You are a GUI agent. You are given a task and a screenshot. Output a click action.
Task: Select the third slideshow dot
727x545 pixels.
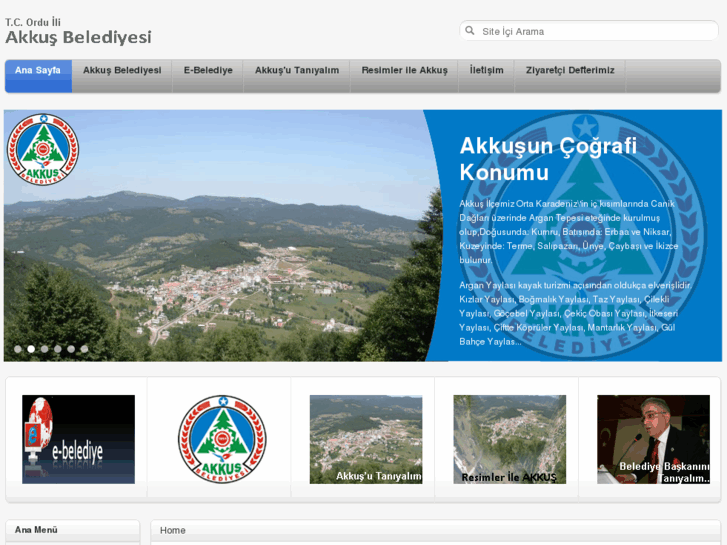45,349
